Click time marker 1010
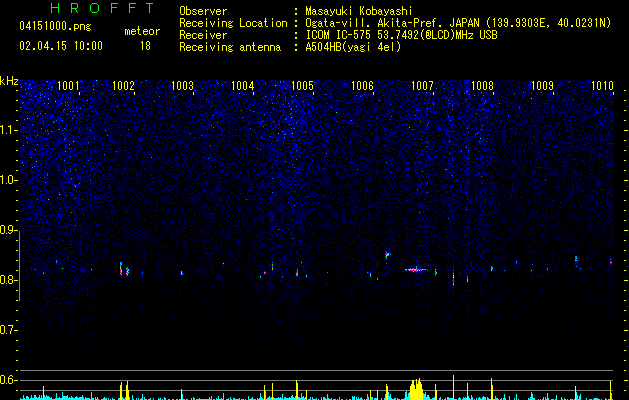Screen dimensions: 629x400 click(603, 86)
